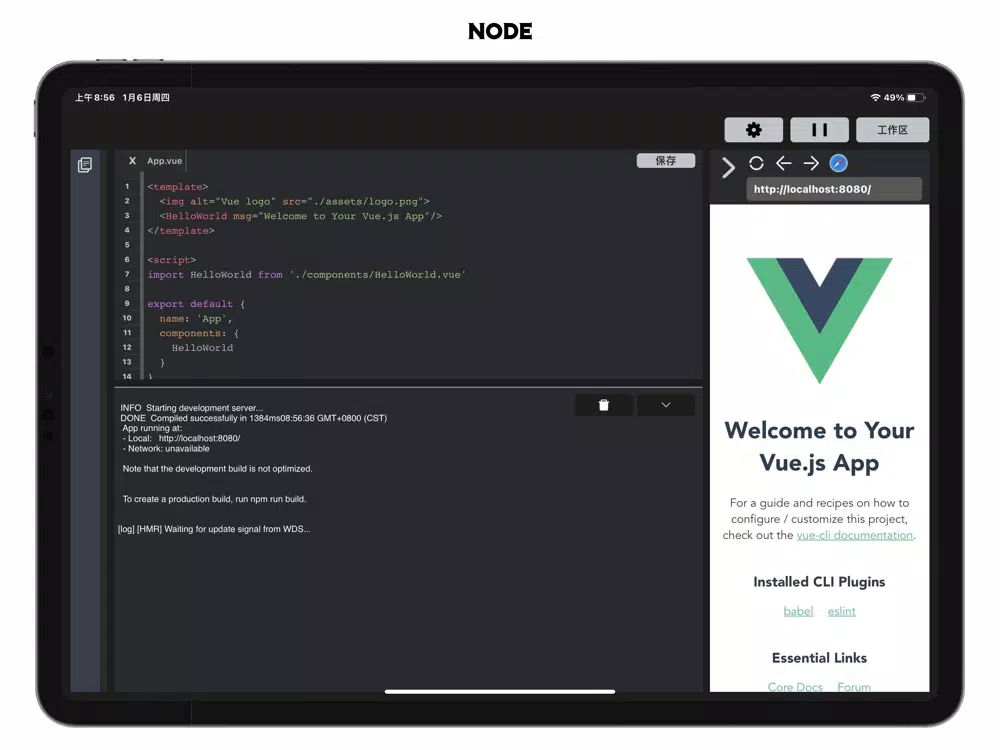Collapse the console panel chevron
The height and width of the screenshot is (750, 1000).
[666, 405]
